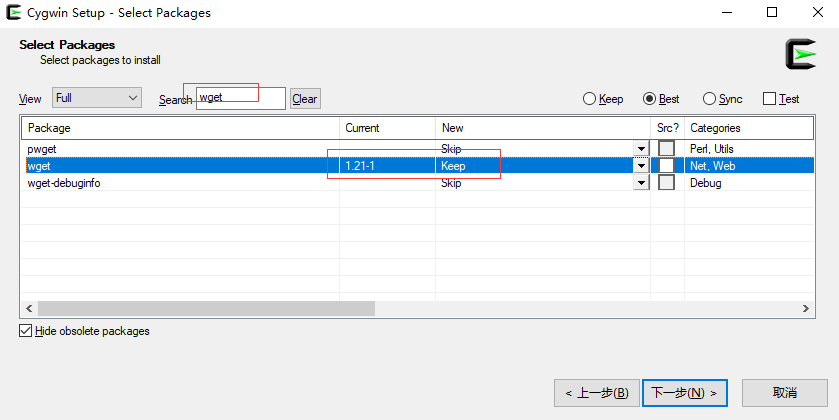Click the Debug category cell
Viewport: 839px width, 420px height.
pyautogui.click(x=706, y=183)
